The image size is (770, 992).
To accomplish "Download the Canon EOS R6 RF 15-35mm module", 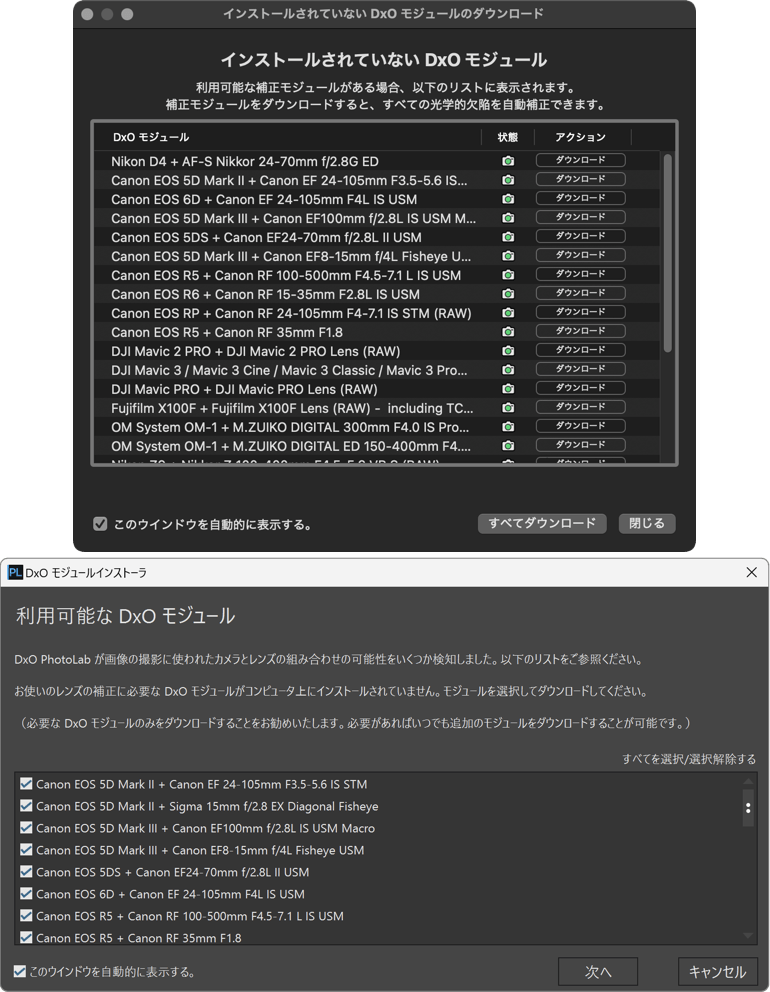I will [580, 293].
